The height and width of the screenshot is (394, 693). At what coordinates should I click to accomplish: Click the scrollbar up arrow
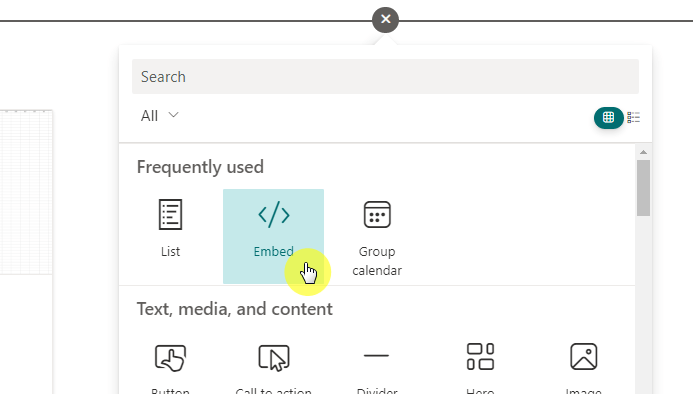[x=644, y=152]
